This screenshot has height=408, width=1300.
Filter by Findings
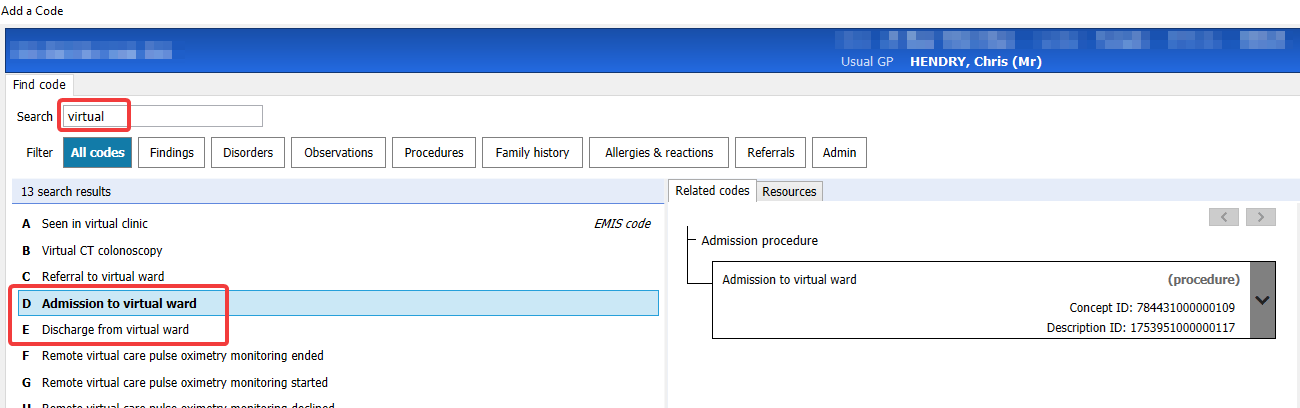pyautogui.click(x=172, y=153)
